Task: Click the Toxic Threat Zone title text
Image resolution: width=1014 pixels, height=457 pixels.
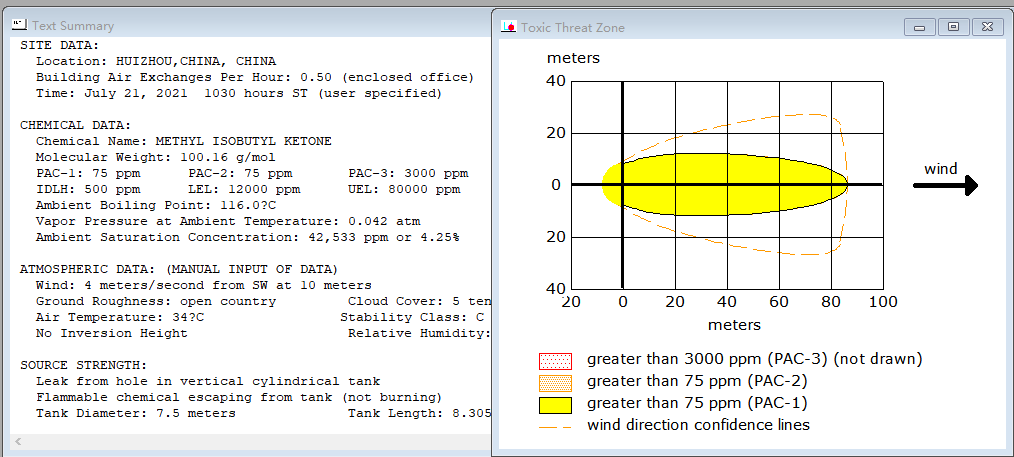Action: pos(572,28)
